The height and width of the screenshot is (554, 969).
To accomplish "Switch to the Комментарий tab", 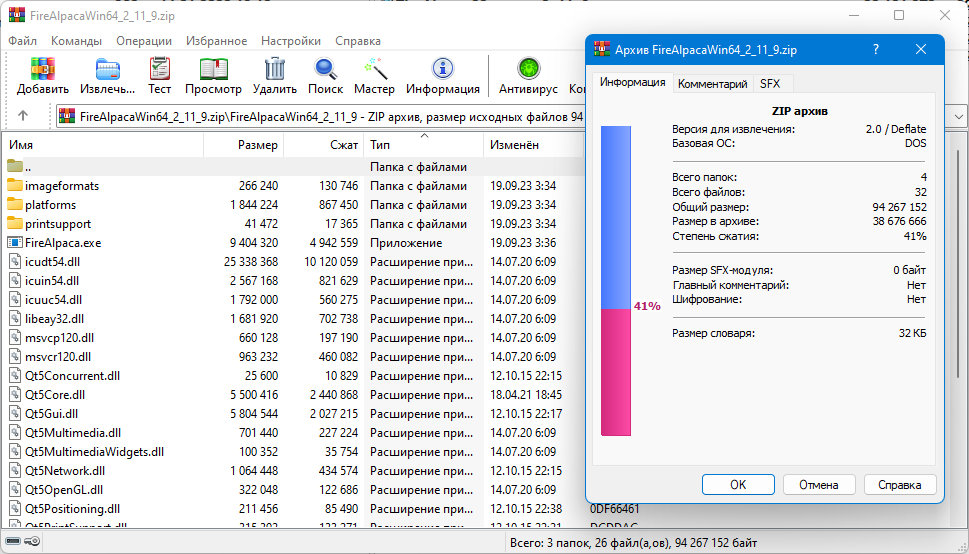I will coord(713,83).
